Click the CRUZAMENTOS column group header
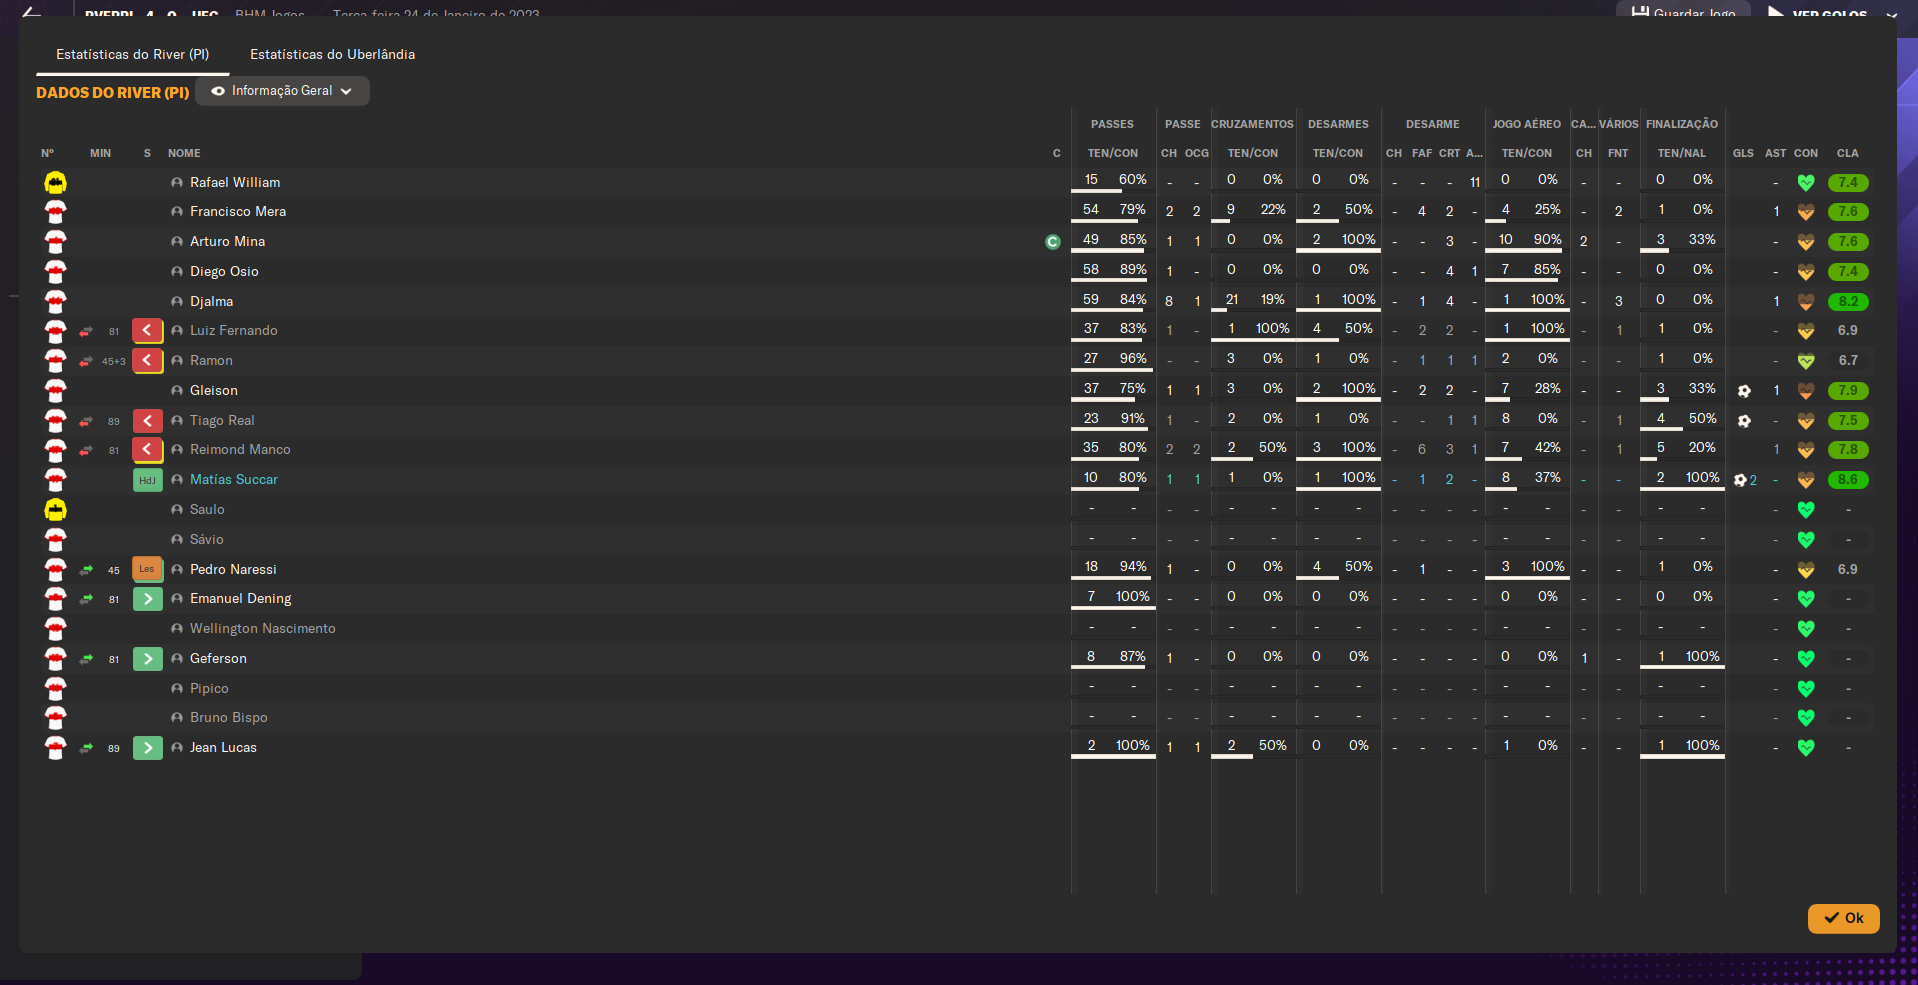 coord(1252,124)
